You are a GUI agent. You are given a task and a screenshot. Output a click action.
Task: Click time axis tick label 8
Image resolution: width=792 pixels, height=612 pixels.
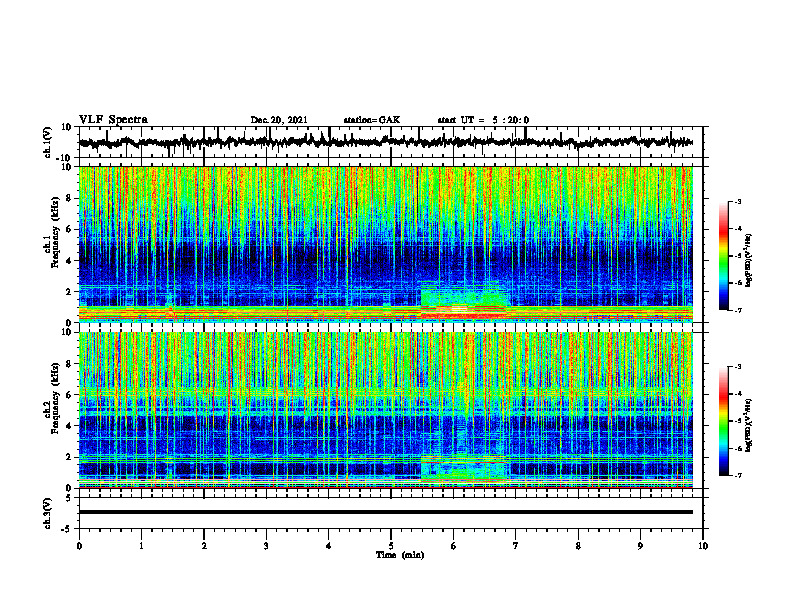(x=578, y=546)
